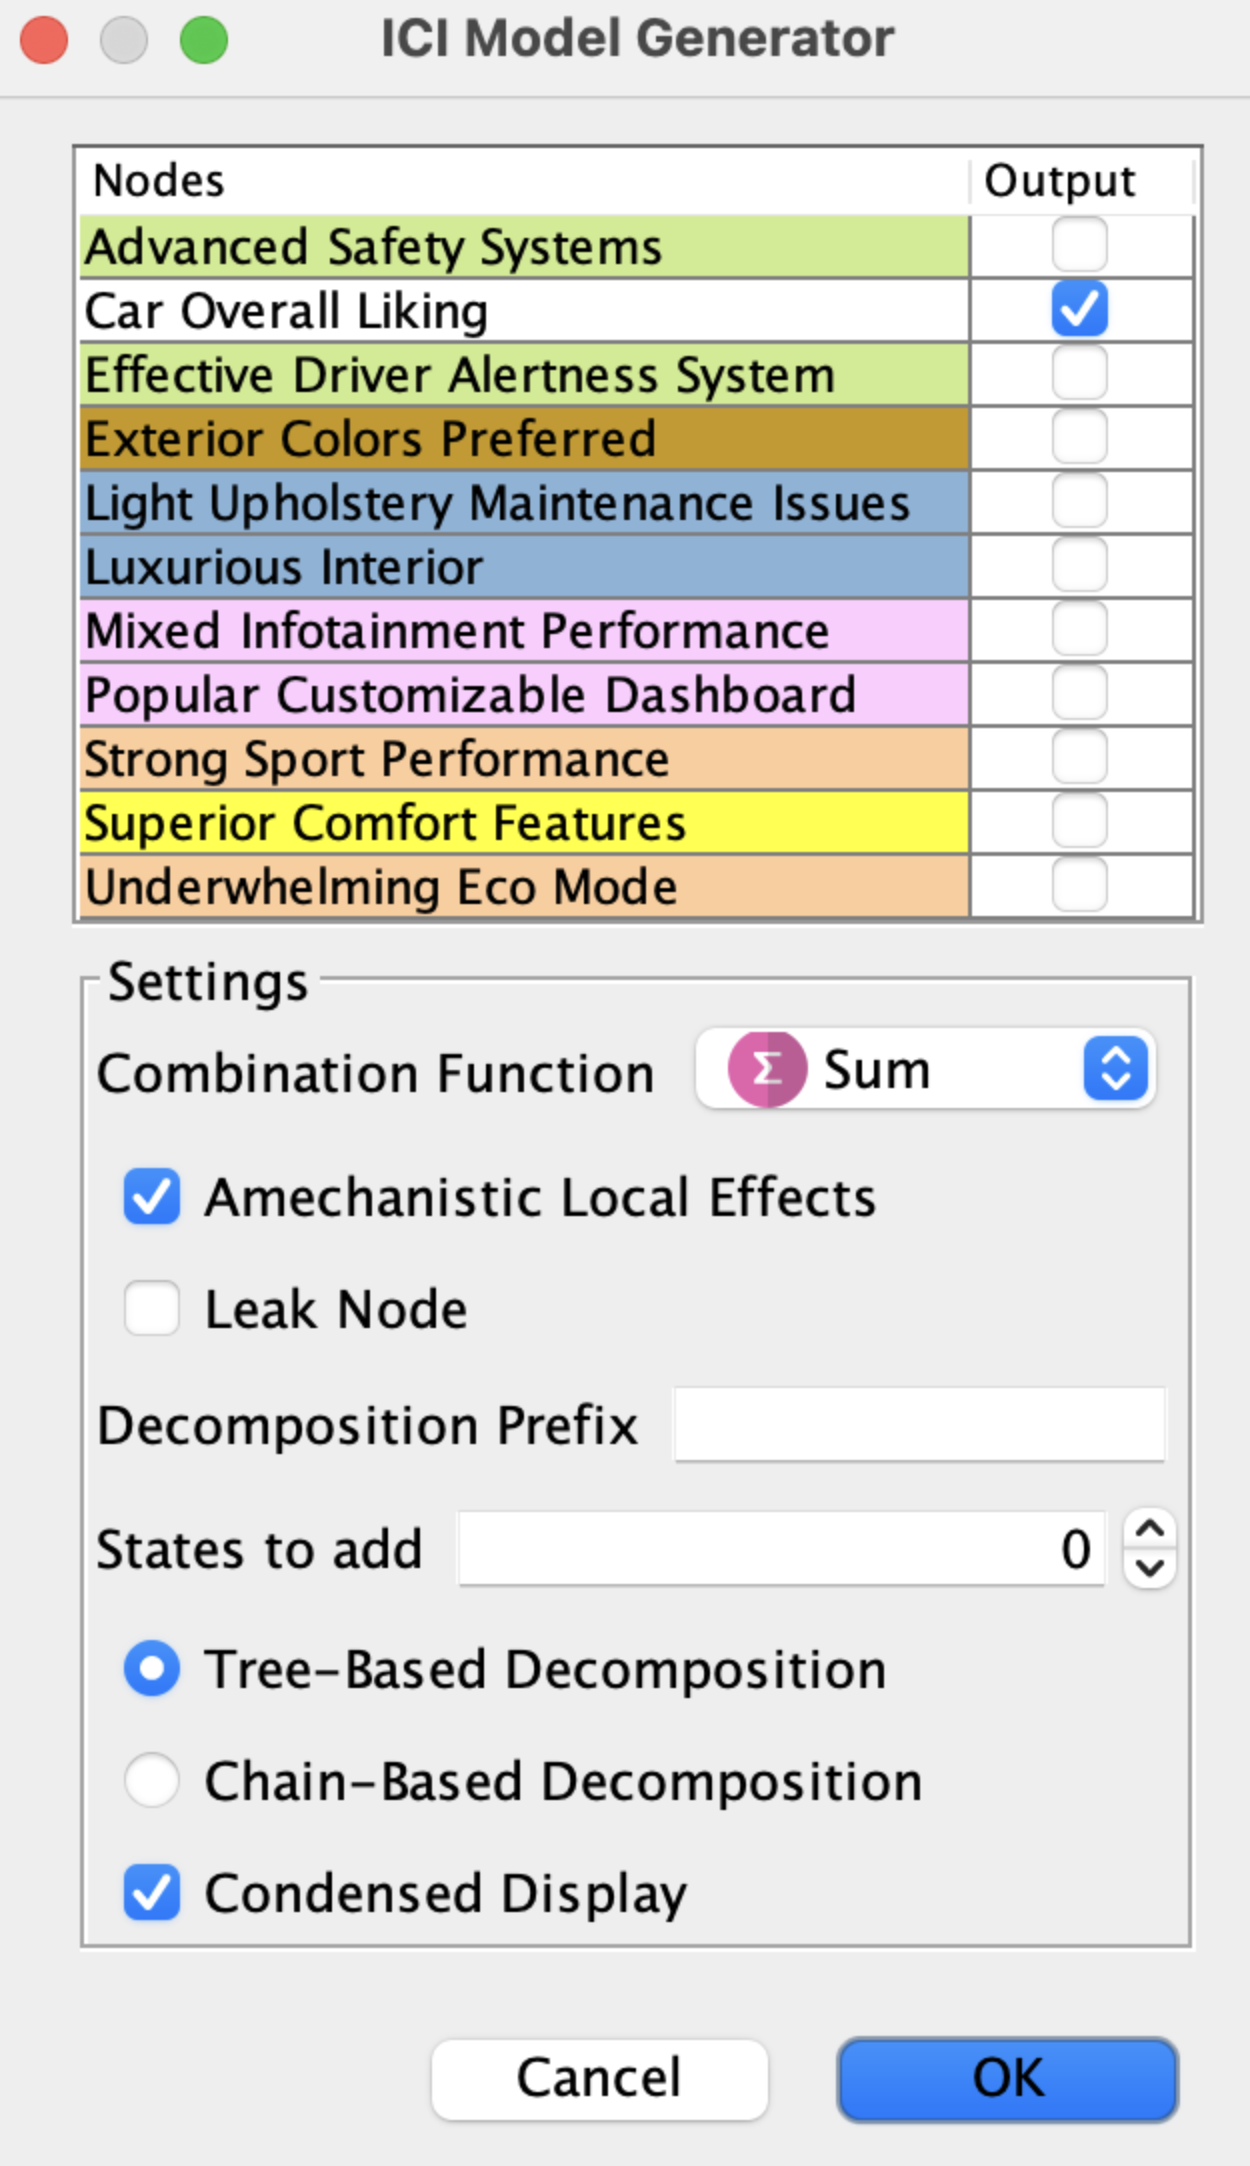This screenshot has width=1250, height=2166.
Task: Confirm with the OK button
Action: (1008, 2079)
